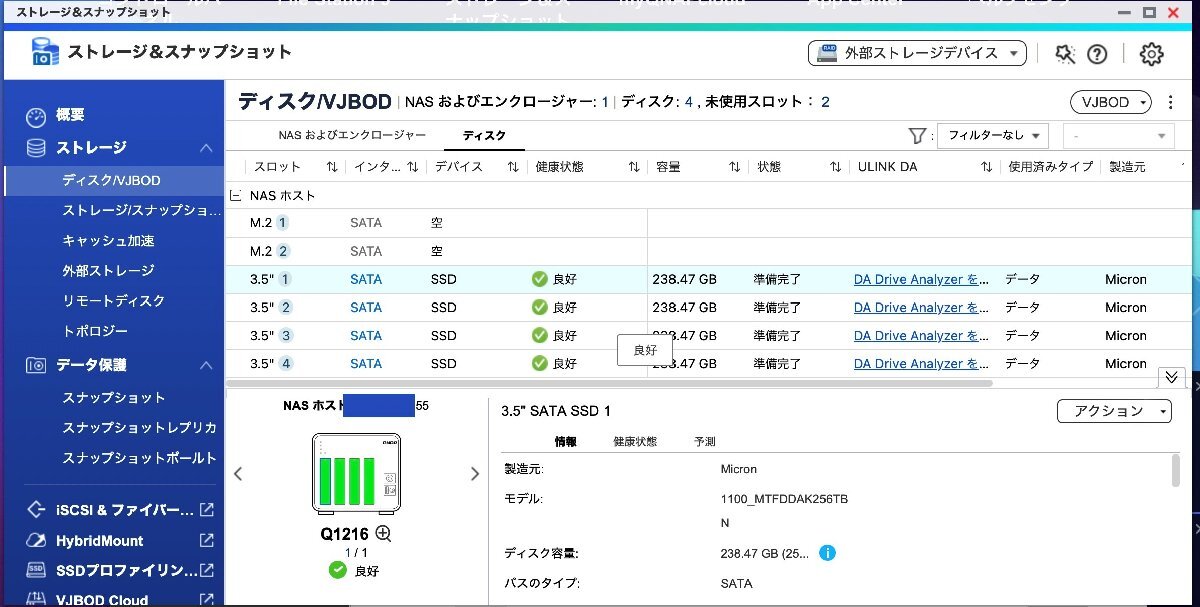Collapse the Data Protection sidebar section
The height and width of the screenshot is (607, 1200).
(206, 365)
